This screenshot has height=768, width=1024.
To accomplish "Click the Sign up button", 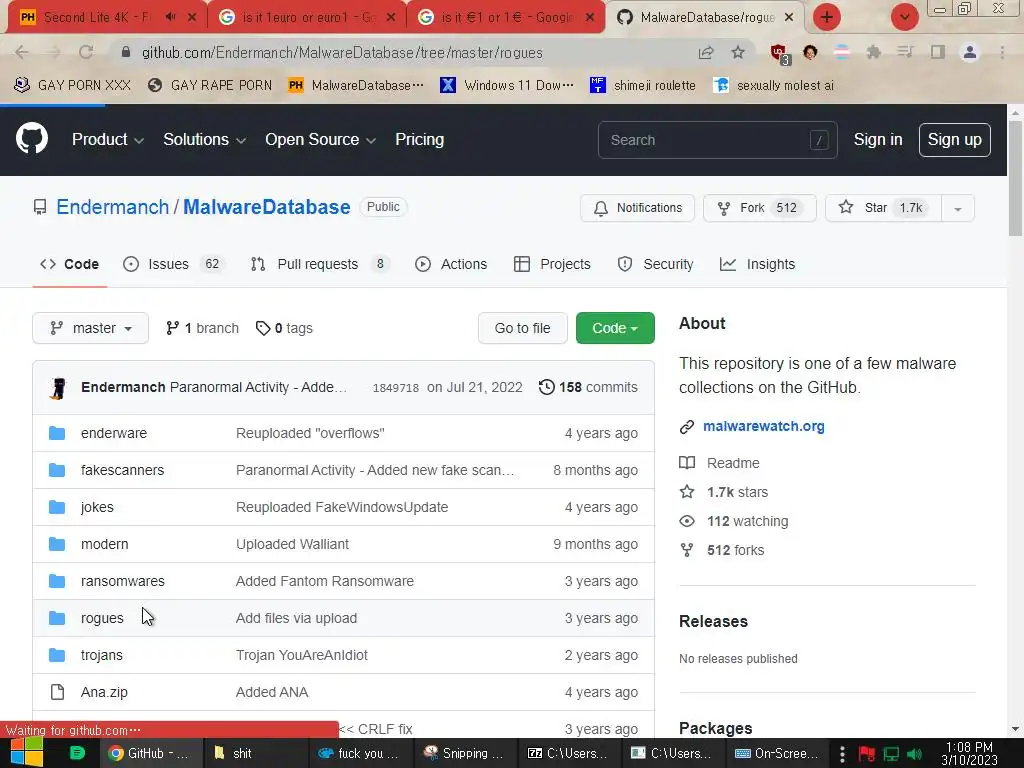I will 954,140.
